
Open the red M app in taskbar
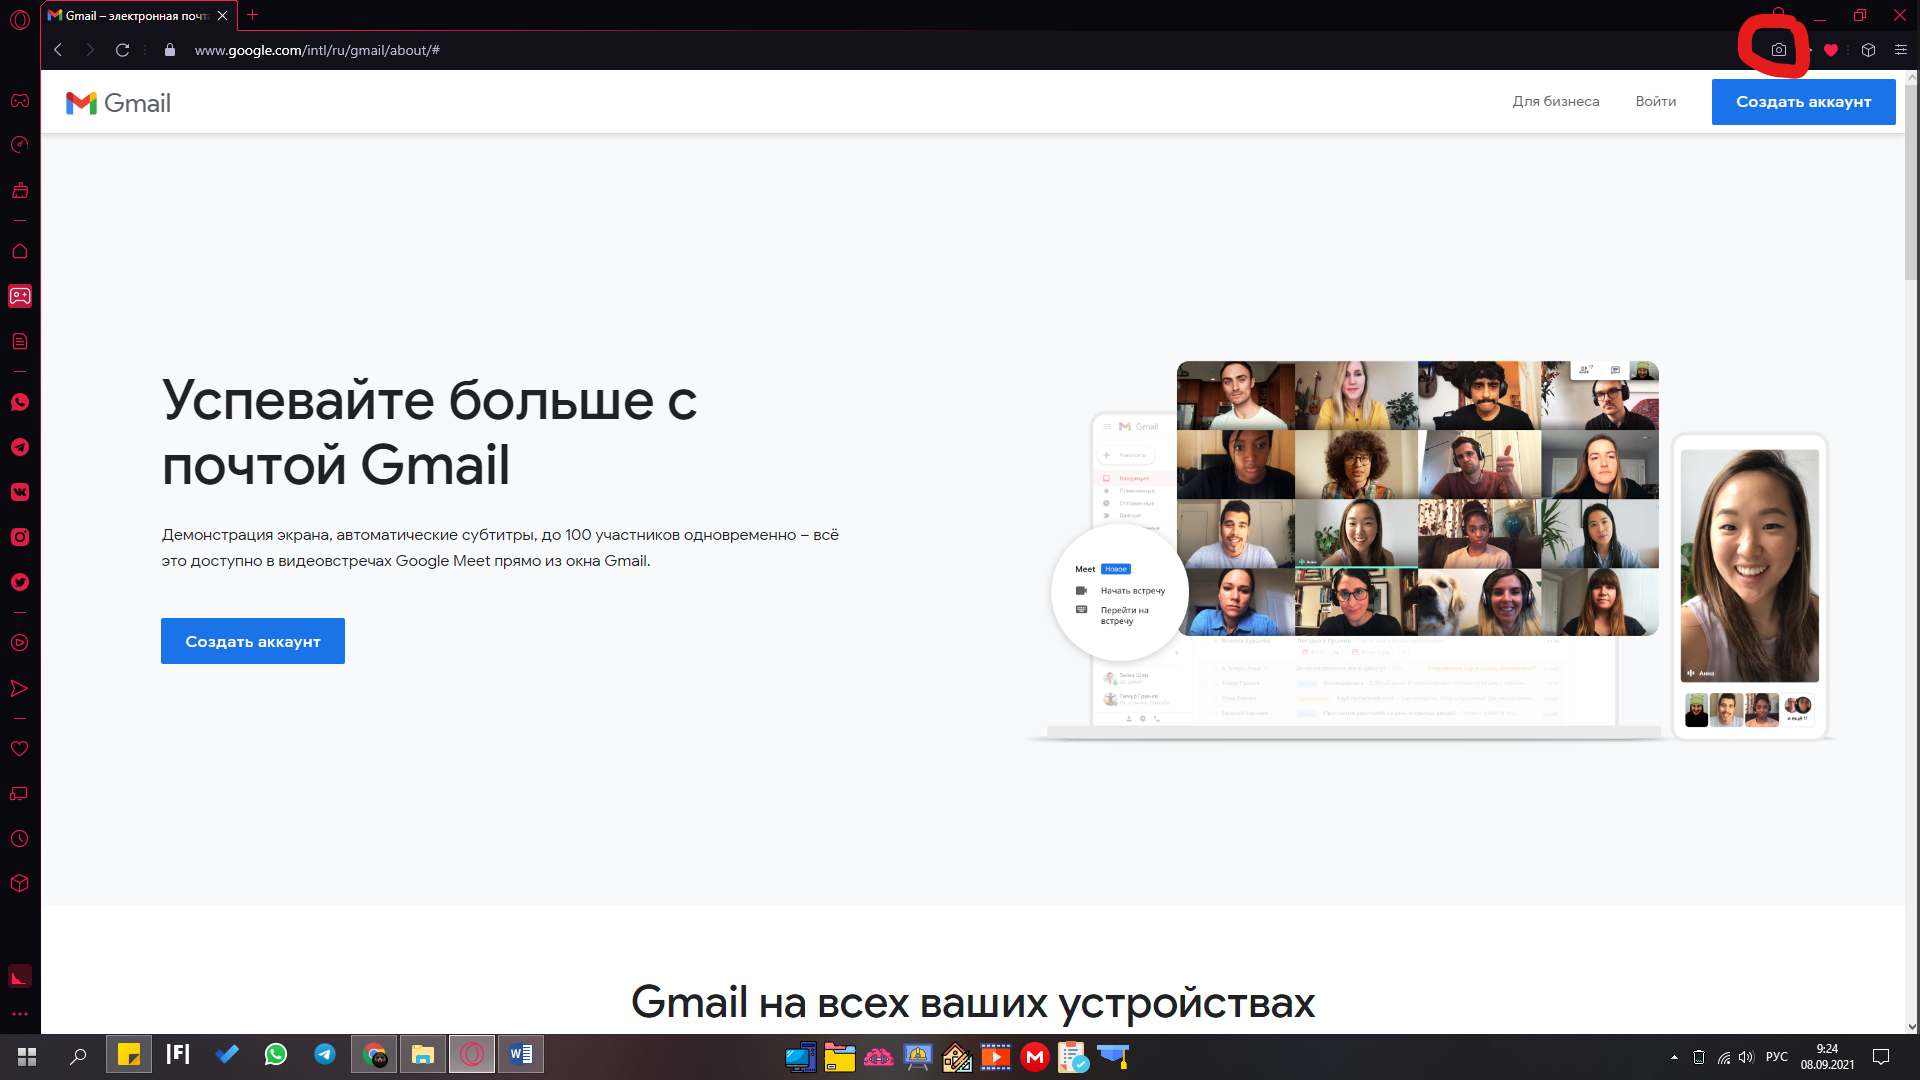pos(1035,1057)
